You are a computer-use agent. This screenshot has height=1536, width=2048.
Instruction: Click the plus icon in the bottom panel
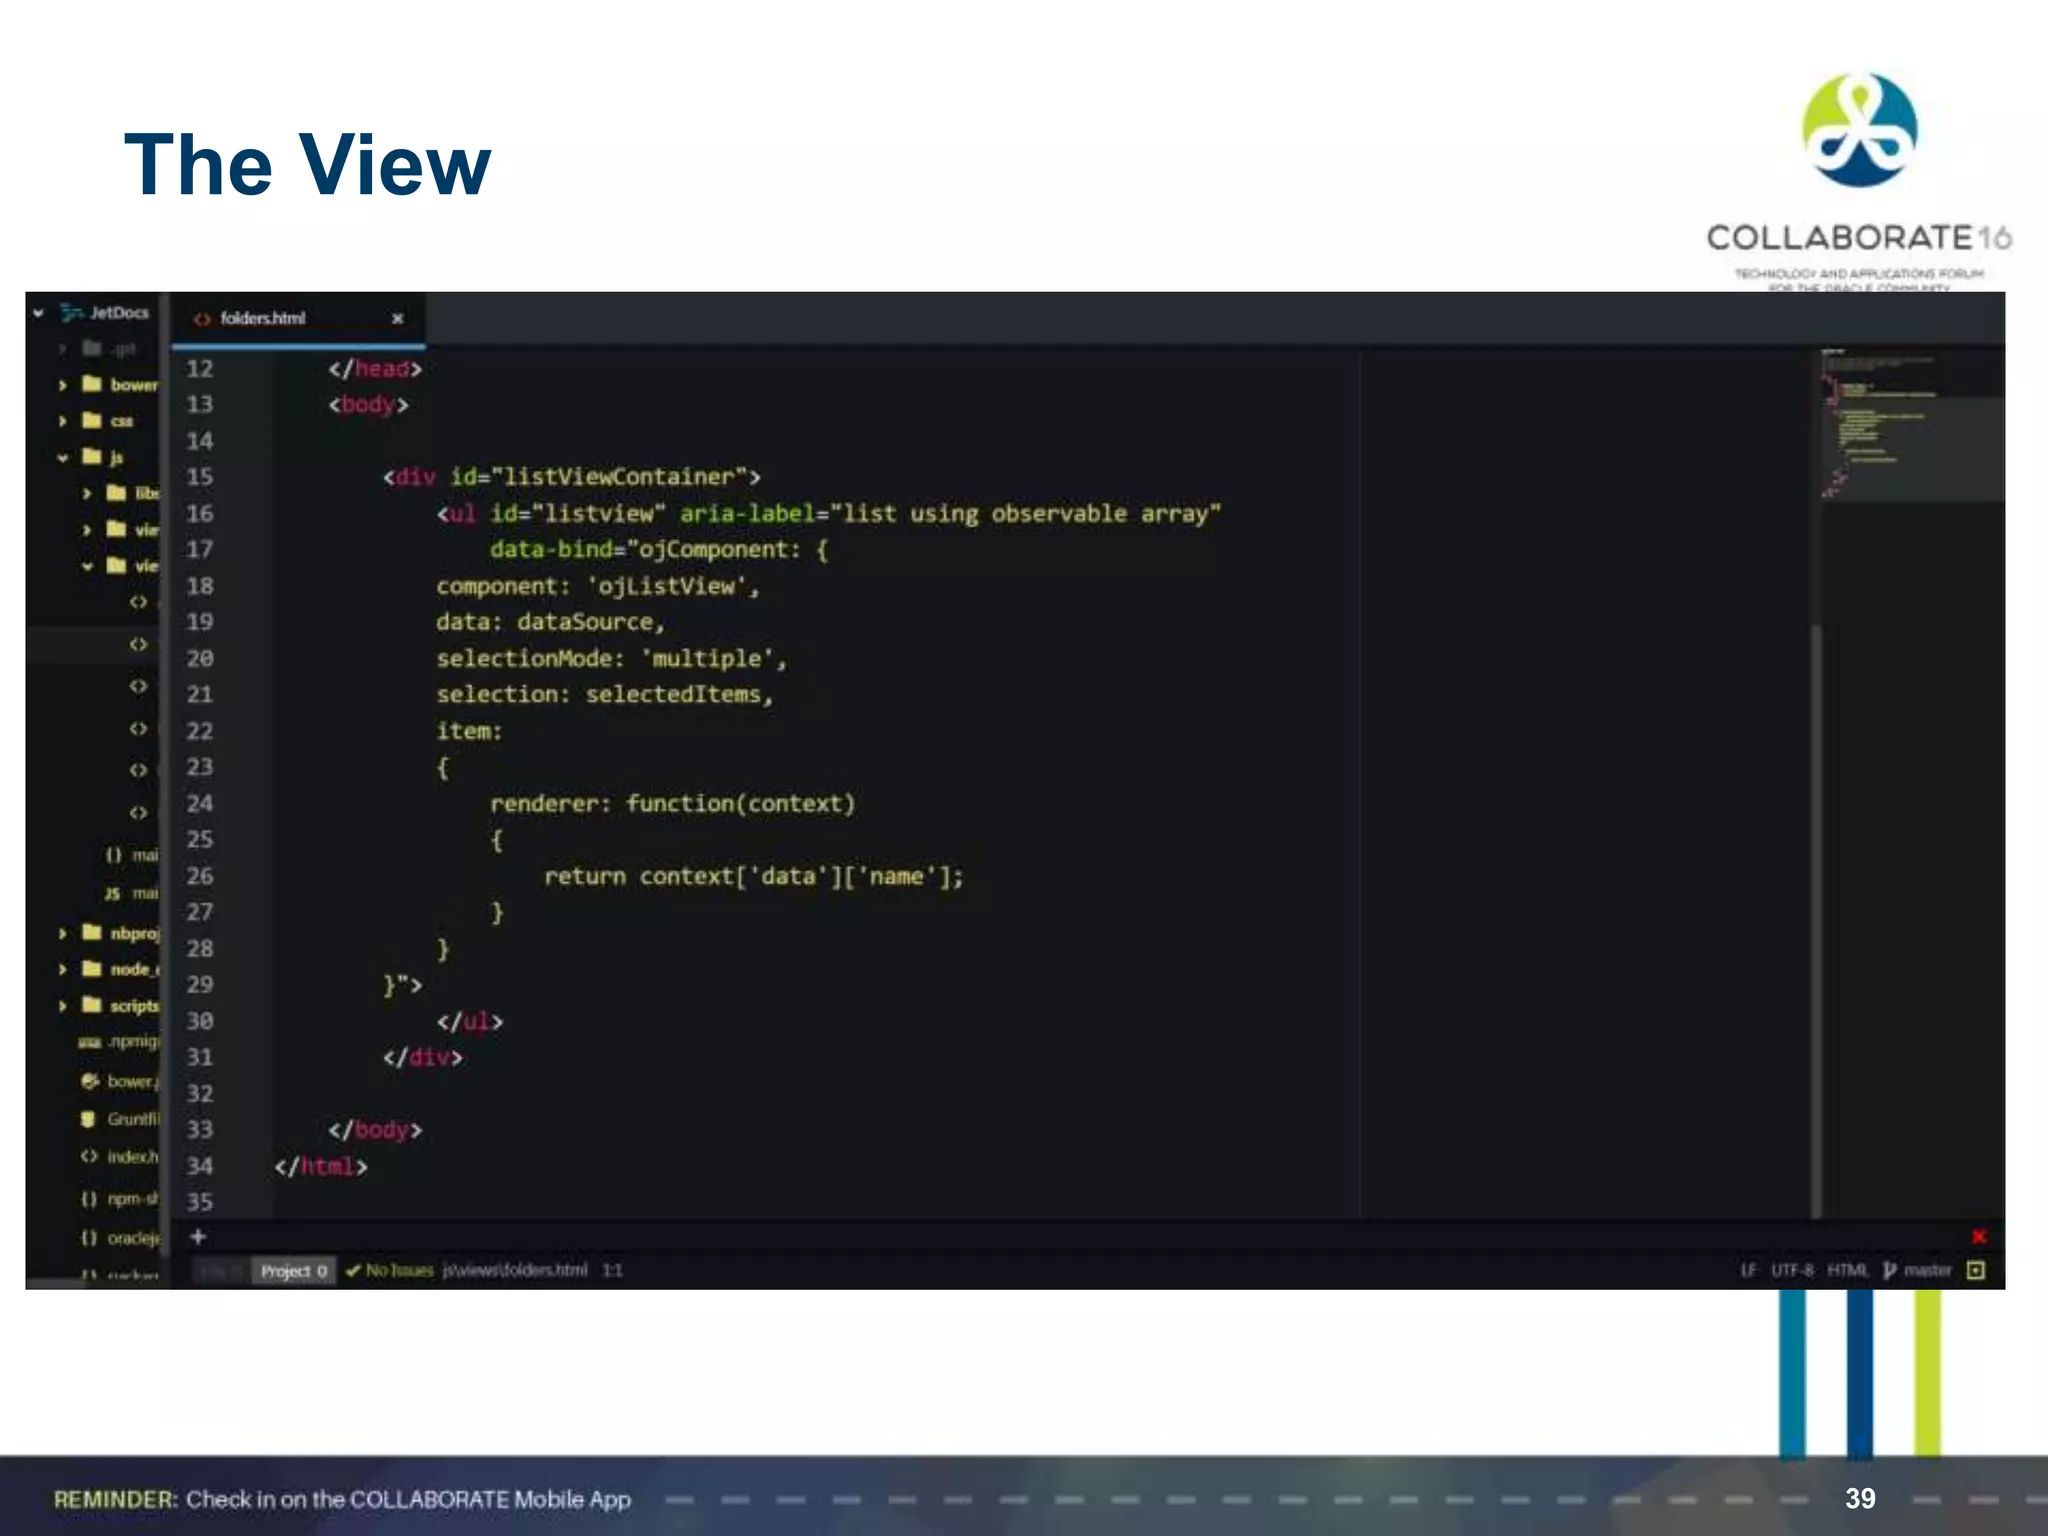point(198,1237)
